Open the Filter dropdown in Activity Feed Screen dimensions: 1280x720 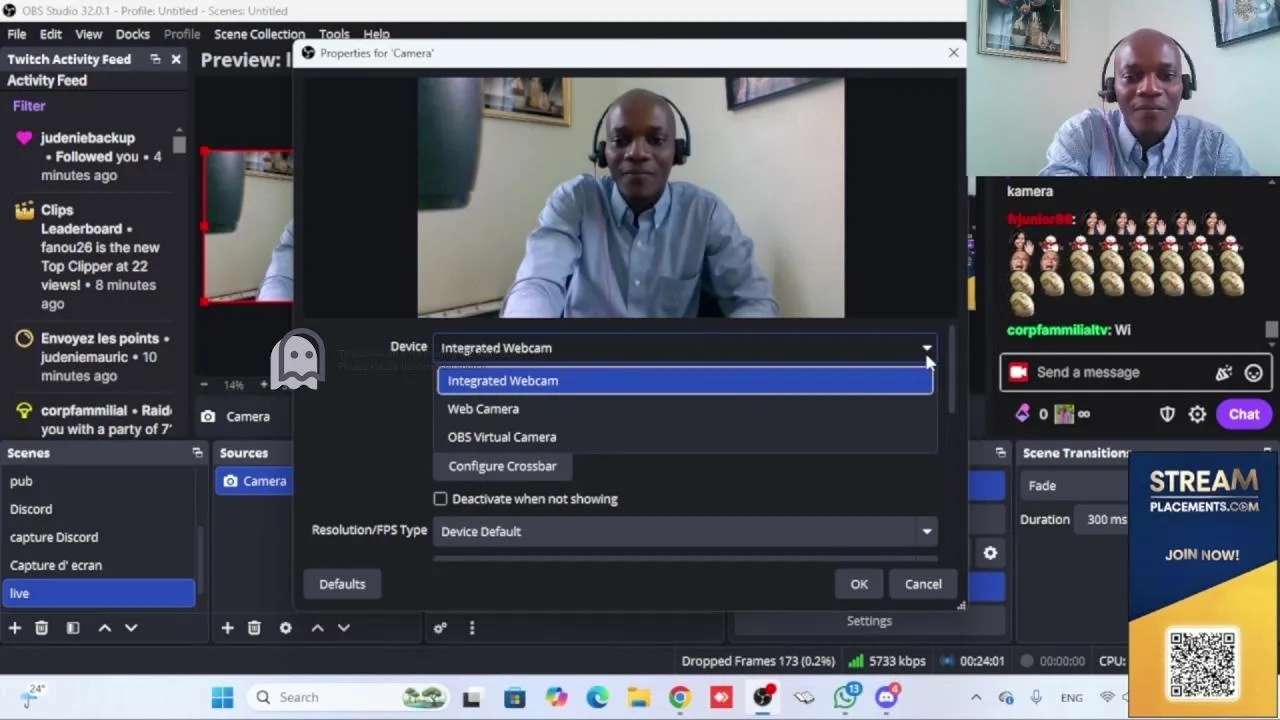click(x=29, y=106)
